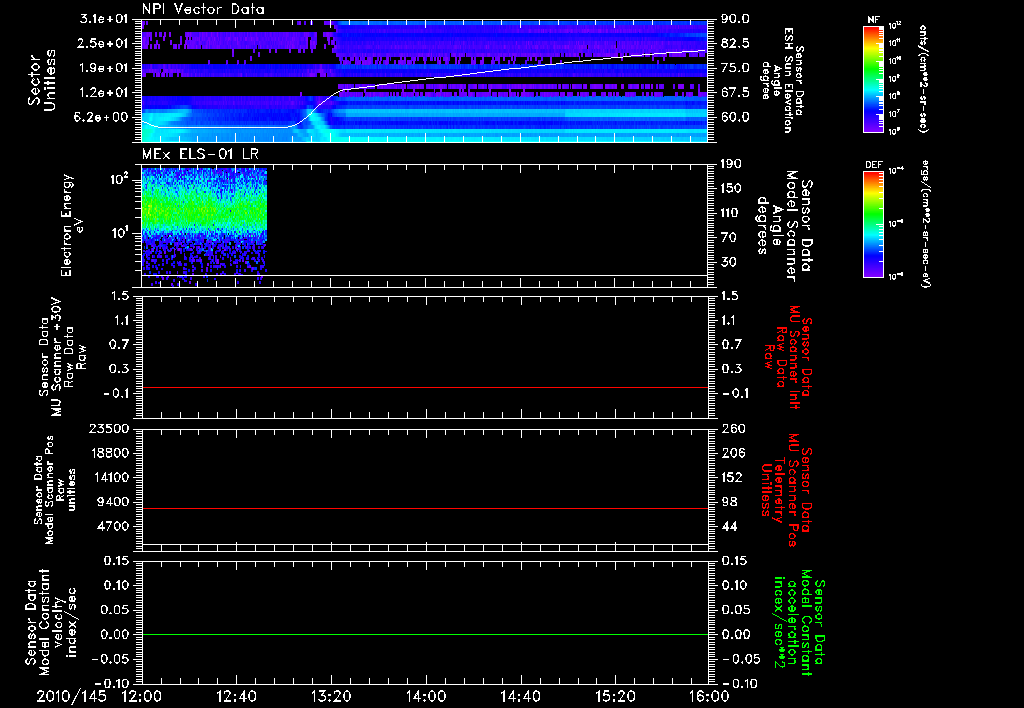Click the NF color scale bar
The height and width of the screenshot is (708, 1024).
point(873,78)
